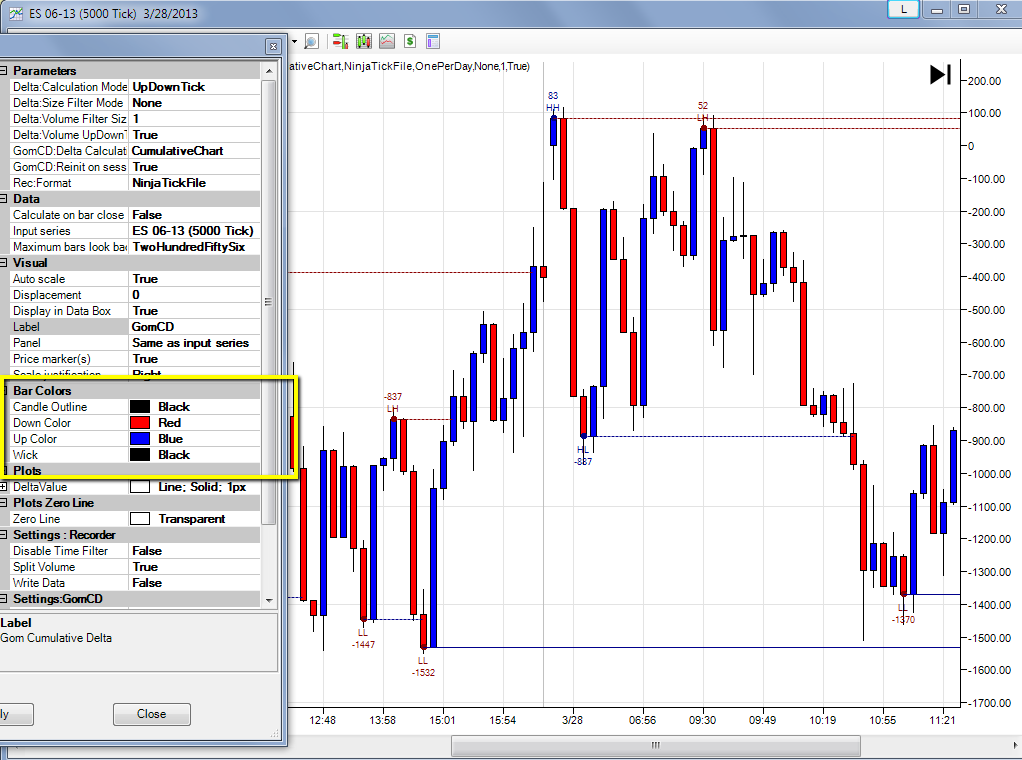Collapse the Settings:GomCD section

[4, 598]
